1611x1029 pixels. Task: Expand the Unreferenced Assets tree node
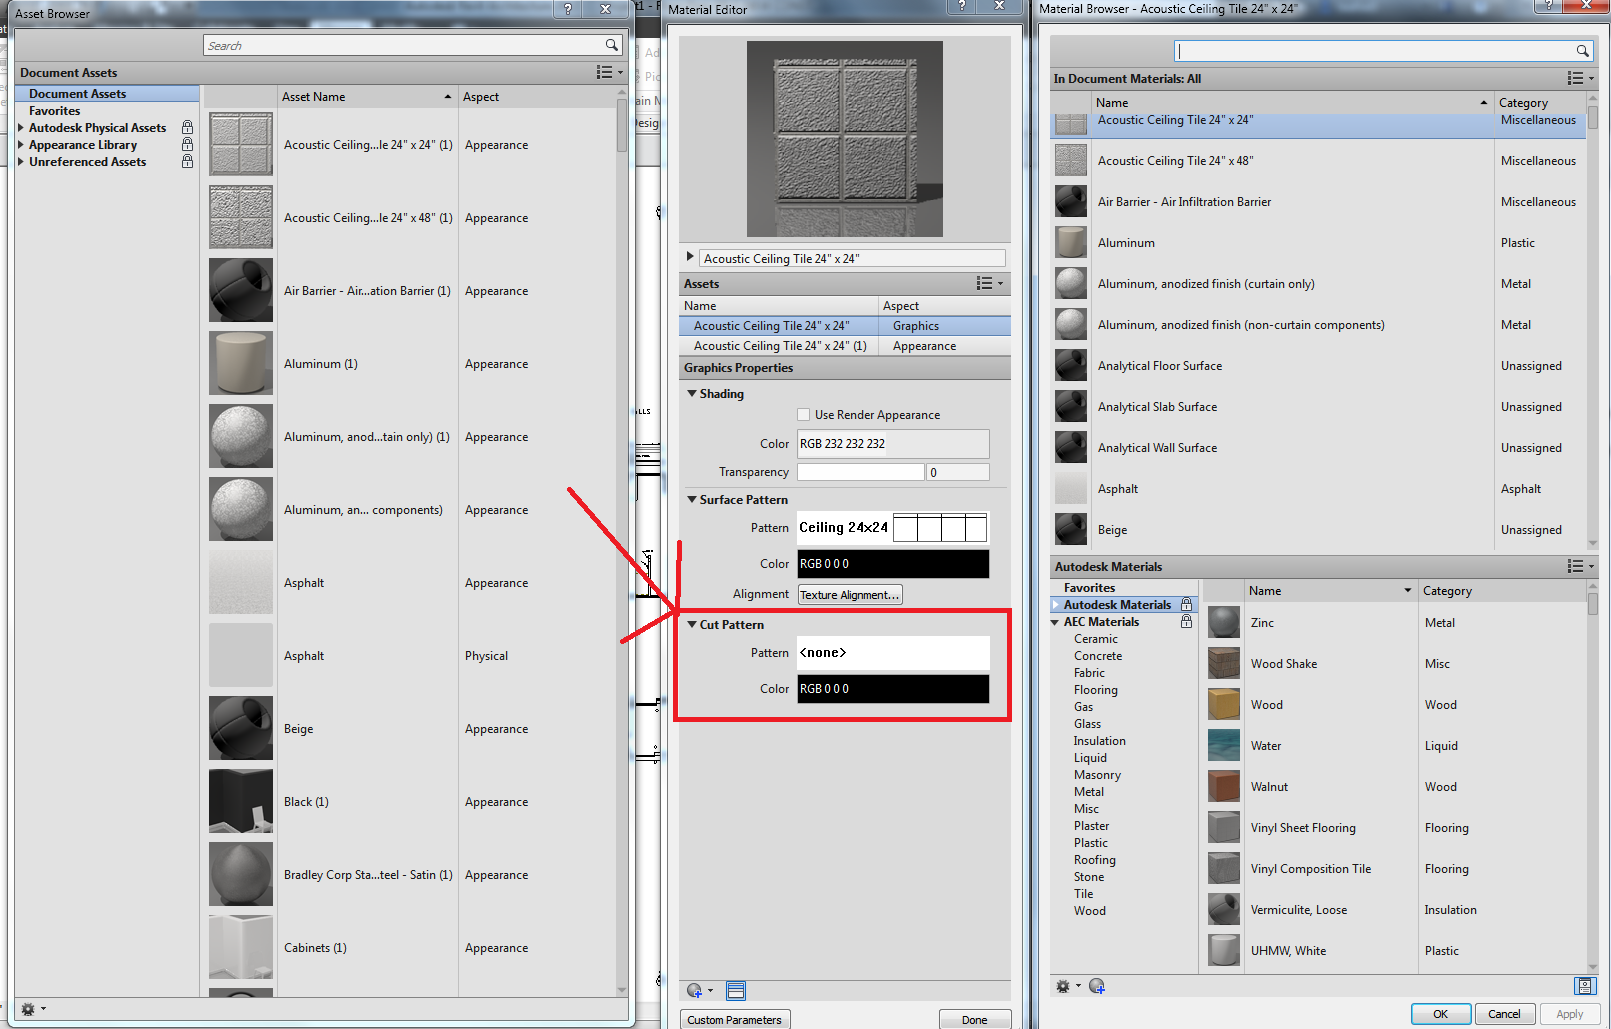tap(21, 162)
